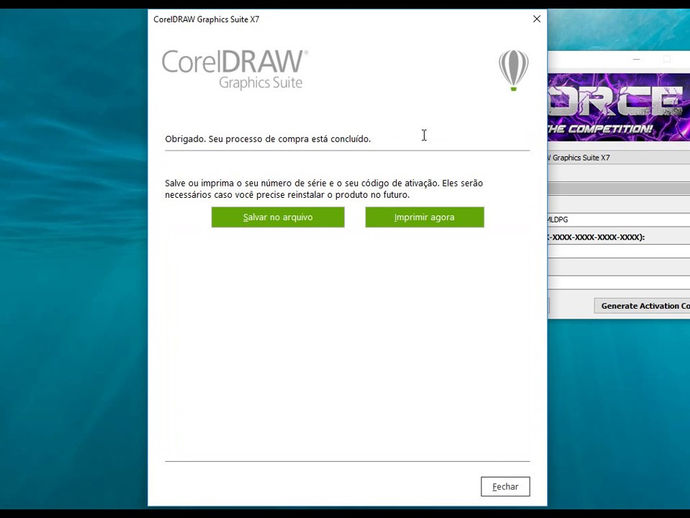Click the Salvar no arquivo button
The width and height of the screenshot is (690, 518).
(x=278, y=217)
